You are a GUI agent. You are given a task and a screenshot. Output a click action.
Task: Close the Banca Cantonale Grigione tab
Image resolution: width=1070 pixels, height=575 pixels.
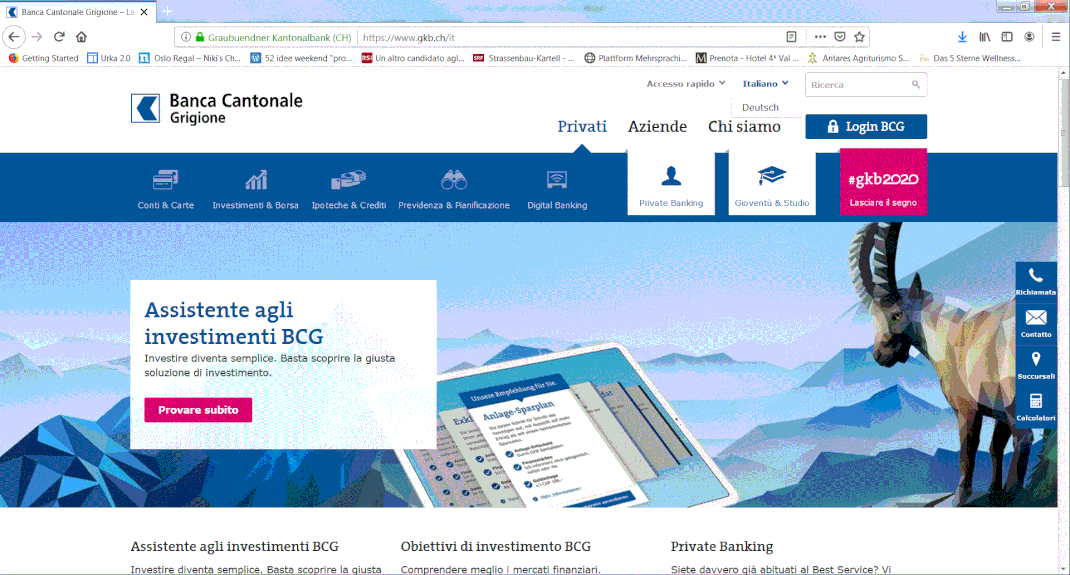tap(144, 12)
